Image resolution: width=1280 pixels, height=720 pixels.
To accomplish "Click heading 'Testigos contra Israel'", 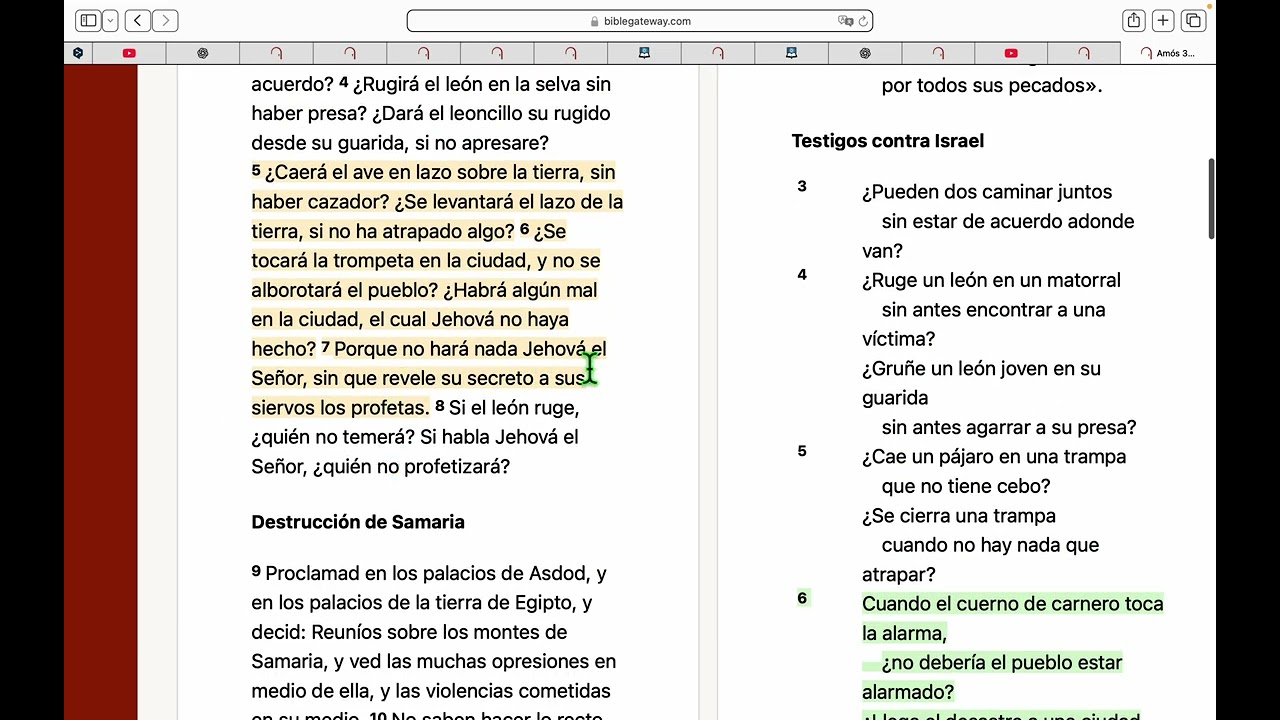I will [x=888, y=141].
